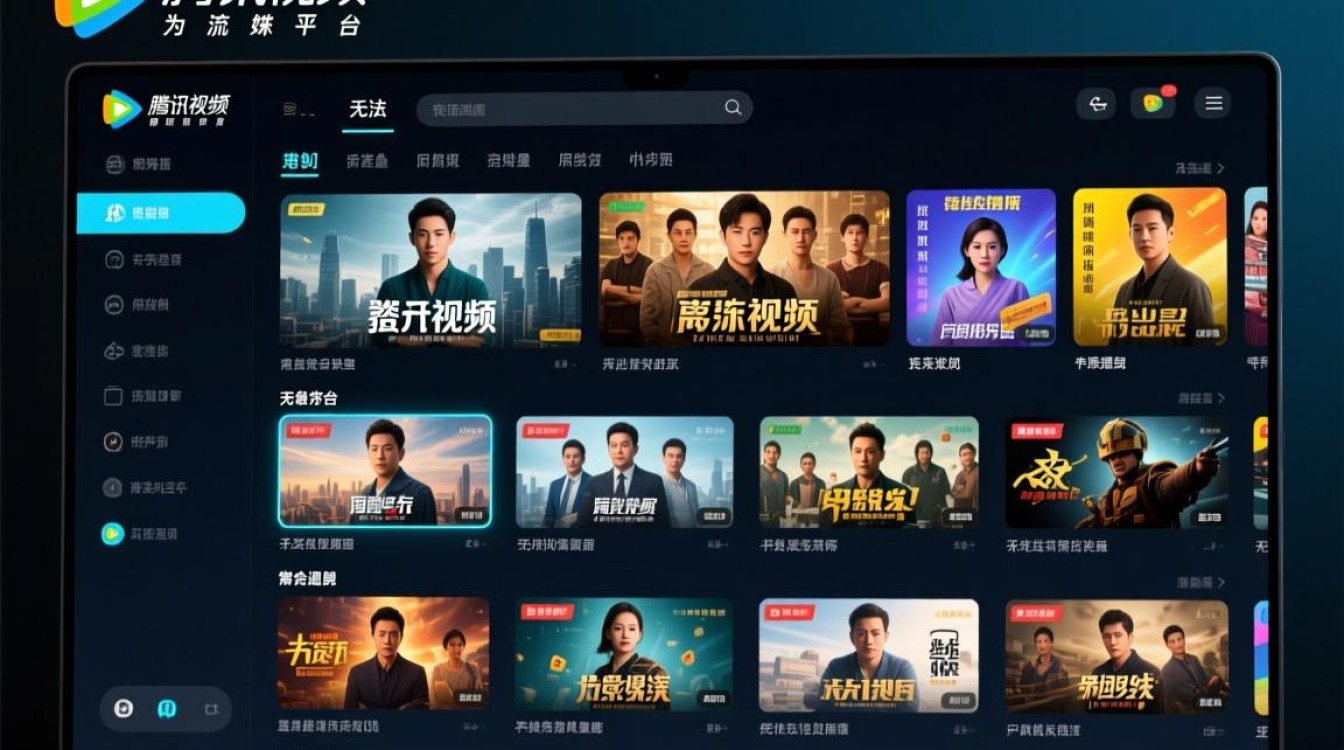
Task: Click the cyan bookmark icon in the bottom sidebar pill
Action: pyautogui.click(x=166, y=709)
